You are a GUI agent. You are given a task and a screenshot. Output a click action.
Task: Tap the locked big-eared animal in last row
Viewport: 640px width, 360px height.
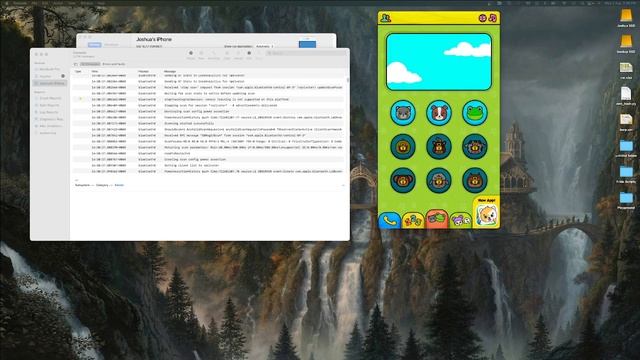pos(403,180)
